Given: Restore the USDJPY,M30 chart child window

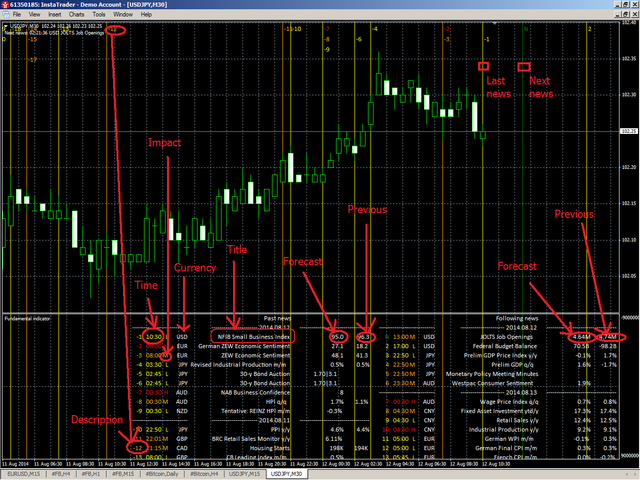Looking at the screenshot, I should (626, 14).
